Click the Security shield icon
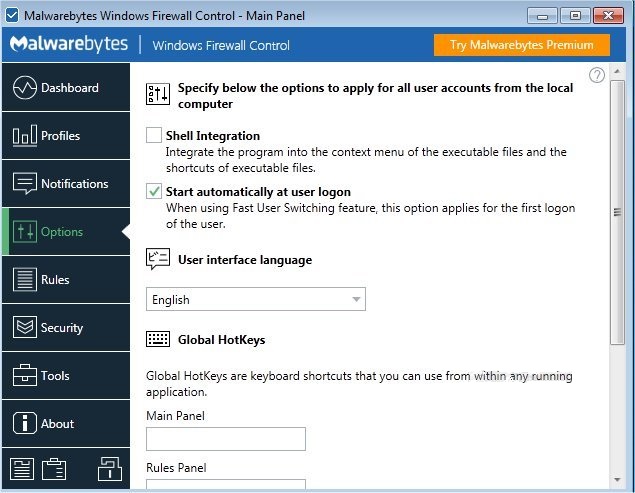The height and width of the screenshot is (493, 635). pyautogui.click(x=25, y=328)
